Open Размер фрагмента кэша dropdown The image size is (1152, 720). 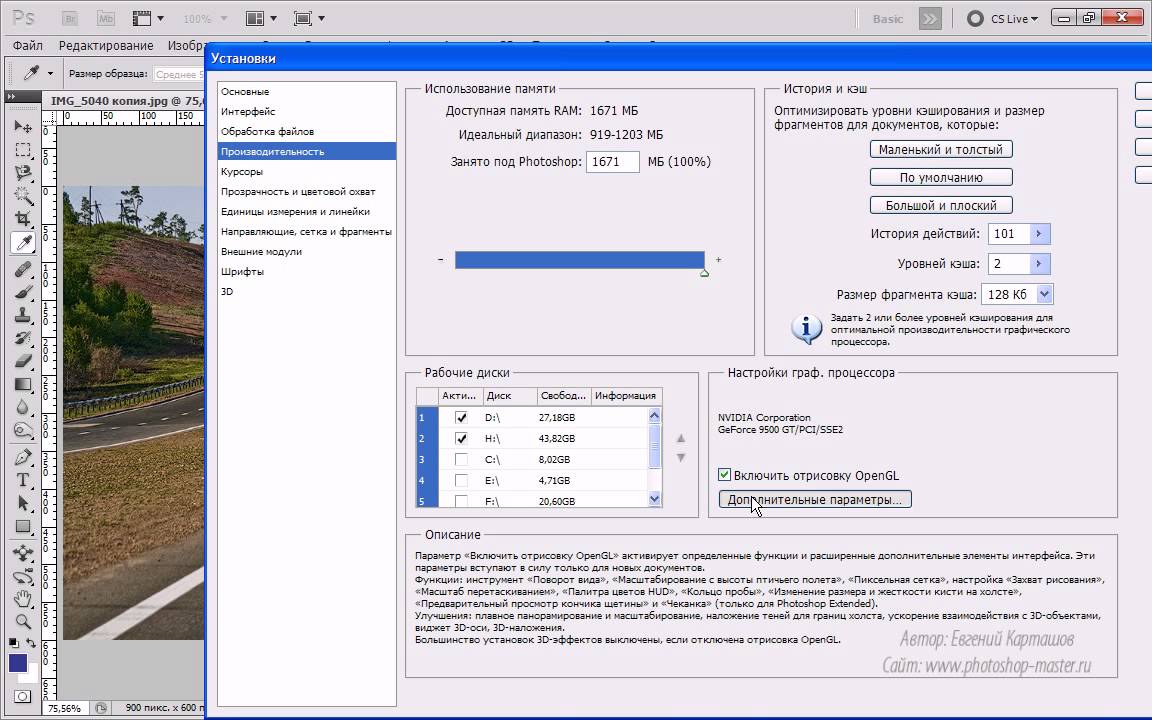(1044, 294)
